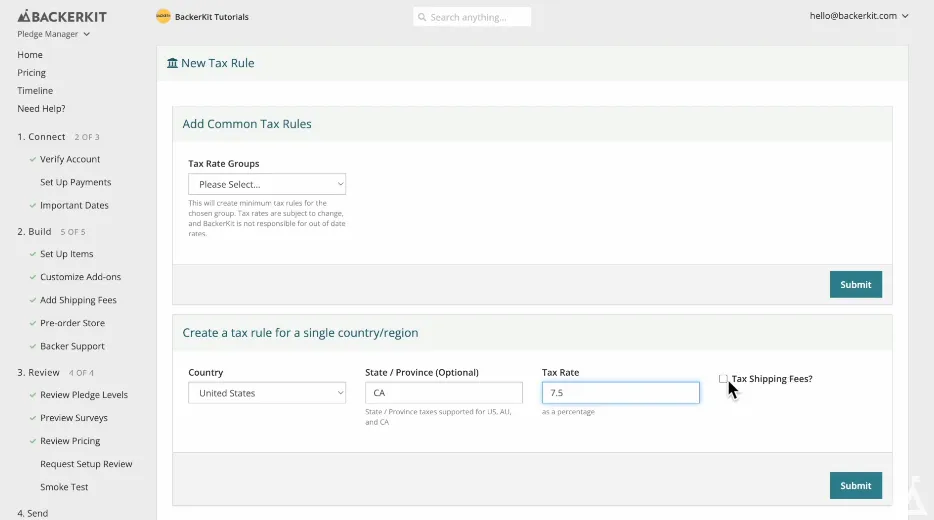Click the New Tax Rule heading text
This screenshot has height=520, width=934.
pos(217,63)
